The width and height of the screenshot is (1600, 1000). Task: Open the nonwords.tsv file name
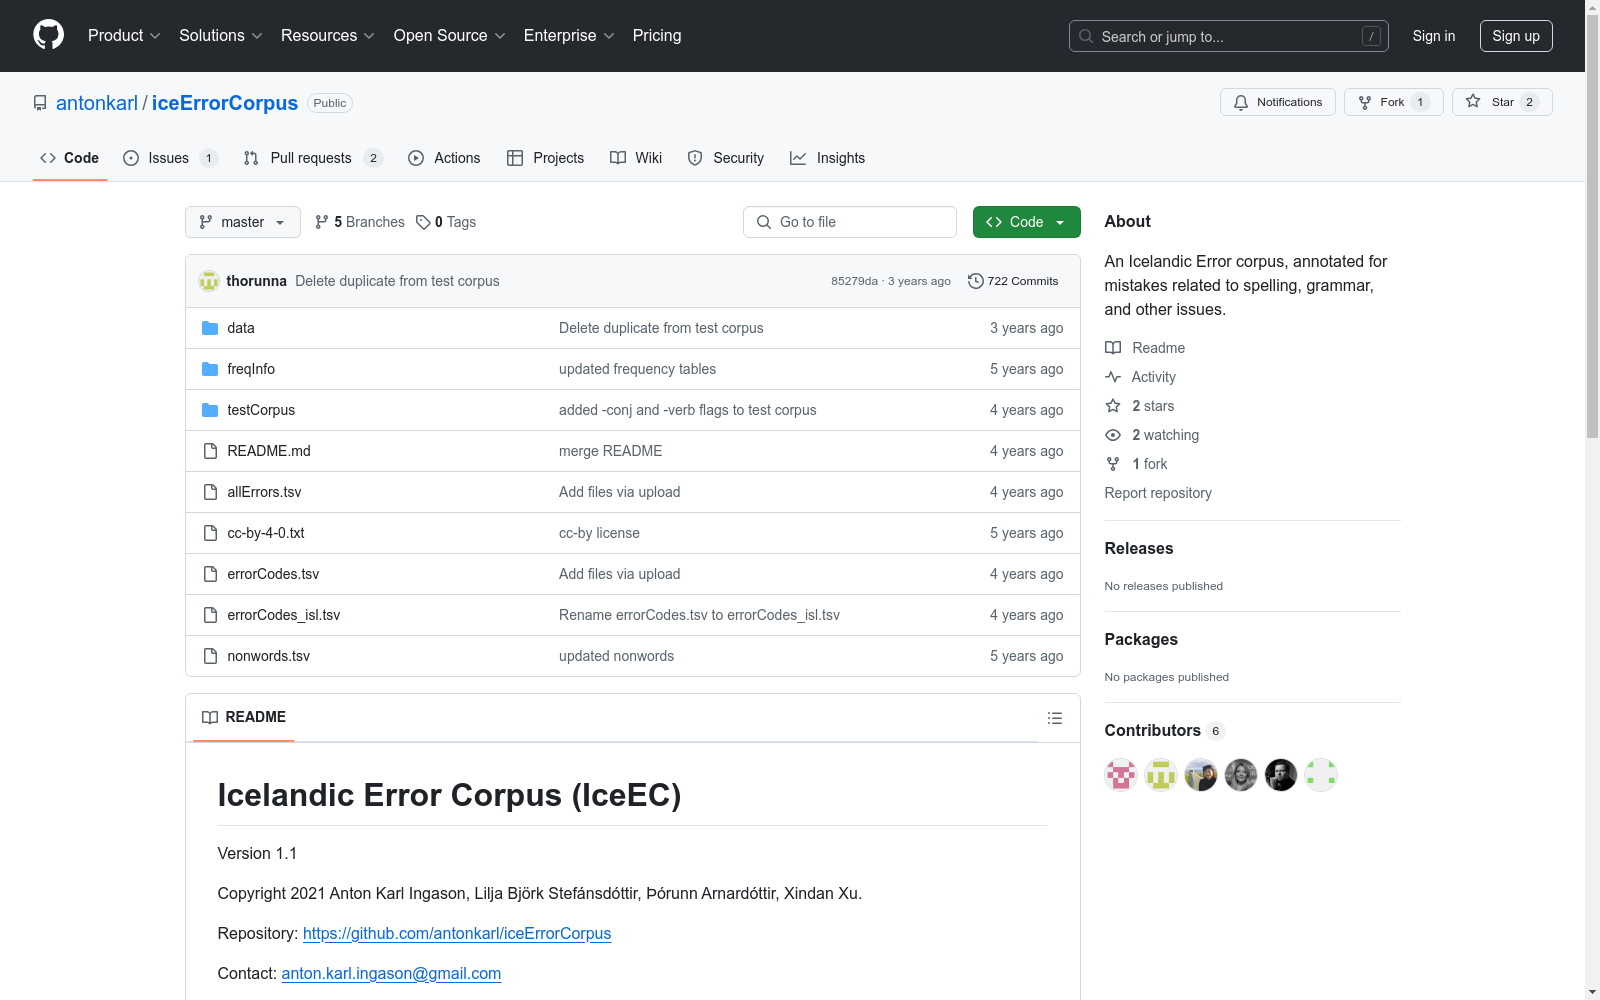(x=268, y=656)
